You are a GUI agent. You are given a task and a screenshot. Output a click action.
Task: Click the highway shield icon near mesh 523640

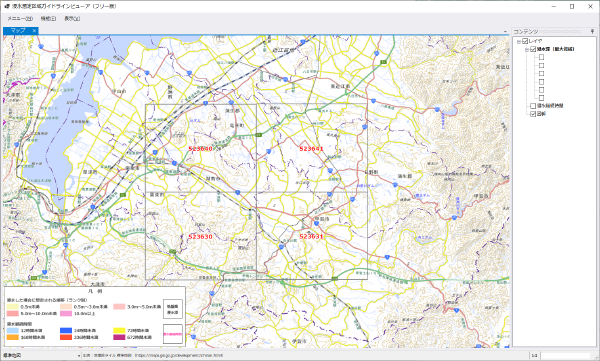pyautogui.click(x=259, y=135)
